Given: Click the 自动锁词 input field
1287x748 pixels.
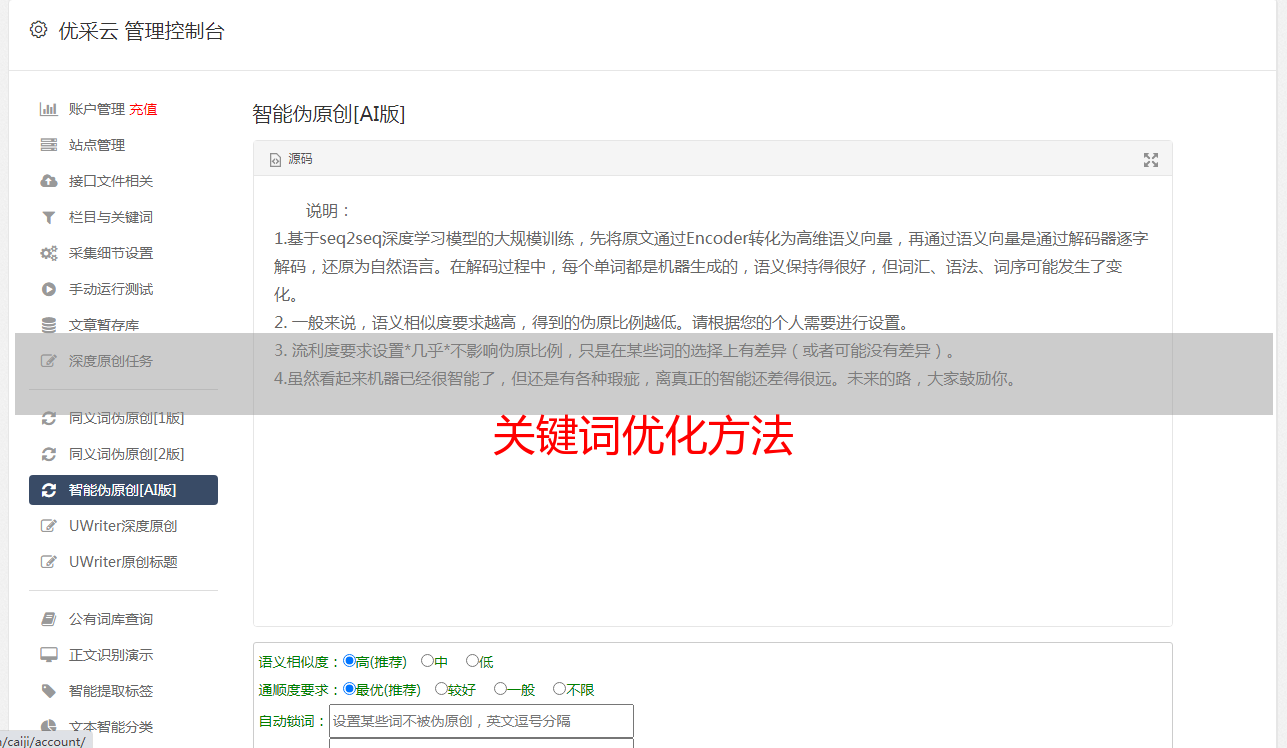Looking at the screenshot, I should (x=481, y=721).
